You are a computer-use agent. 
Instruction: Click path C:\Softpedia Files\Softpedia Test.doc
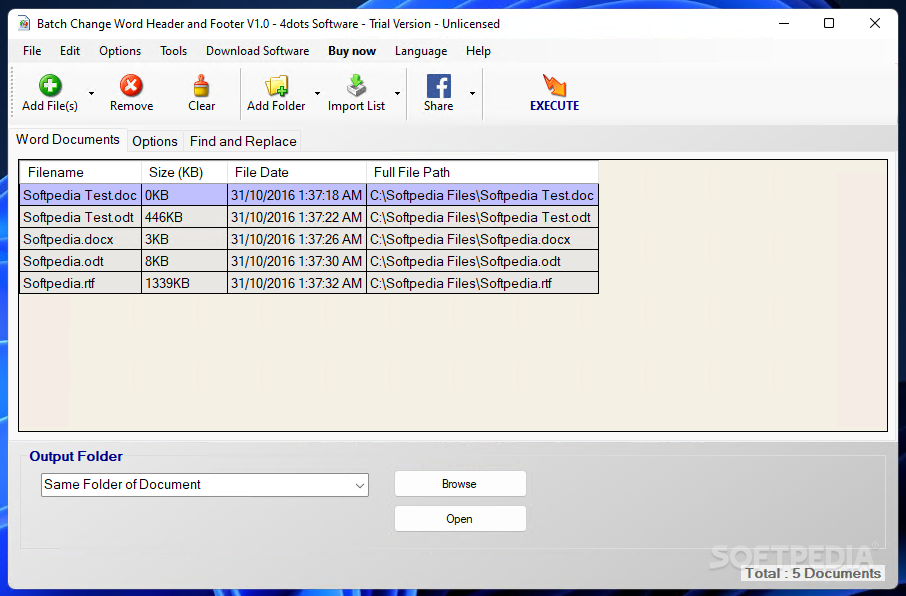click(482, 195)
